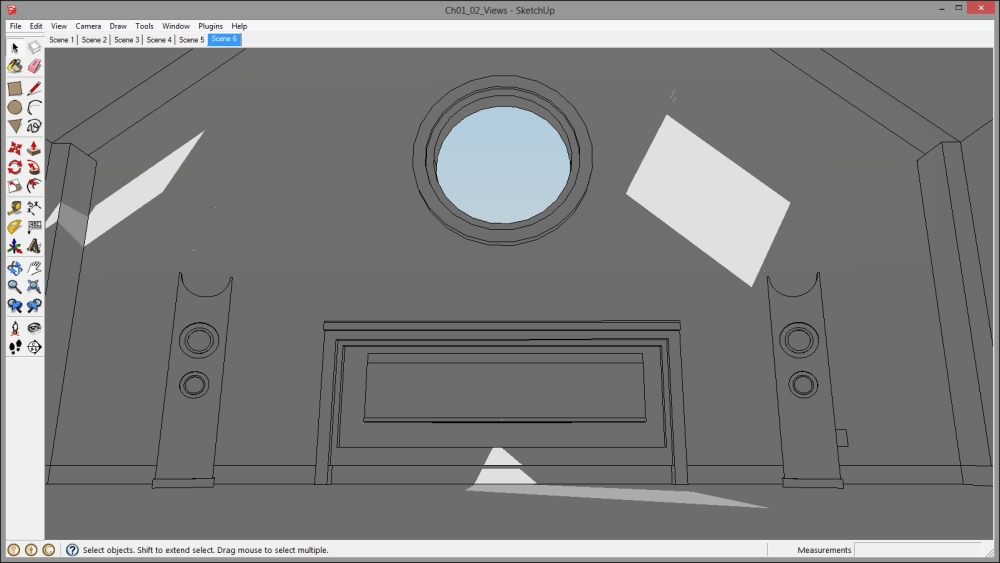Click the second status bar circle icon
This screenshot has height=563, width=1000.
[31, 550]
